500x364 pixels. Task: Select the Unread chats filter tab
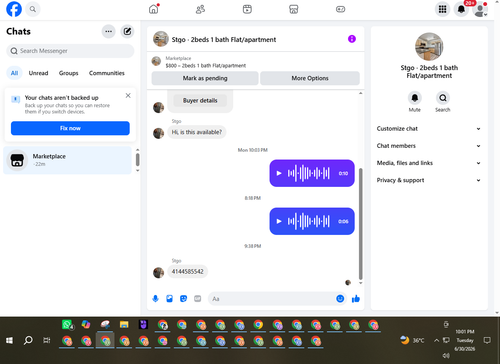[x=38, y=73]
